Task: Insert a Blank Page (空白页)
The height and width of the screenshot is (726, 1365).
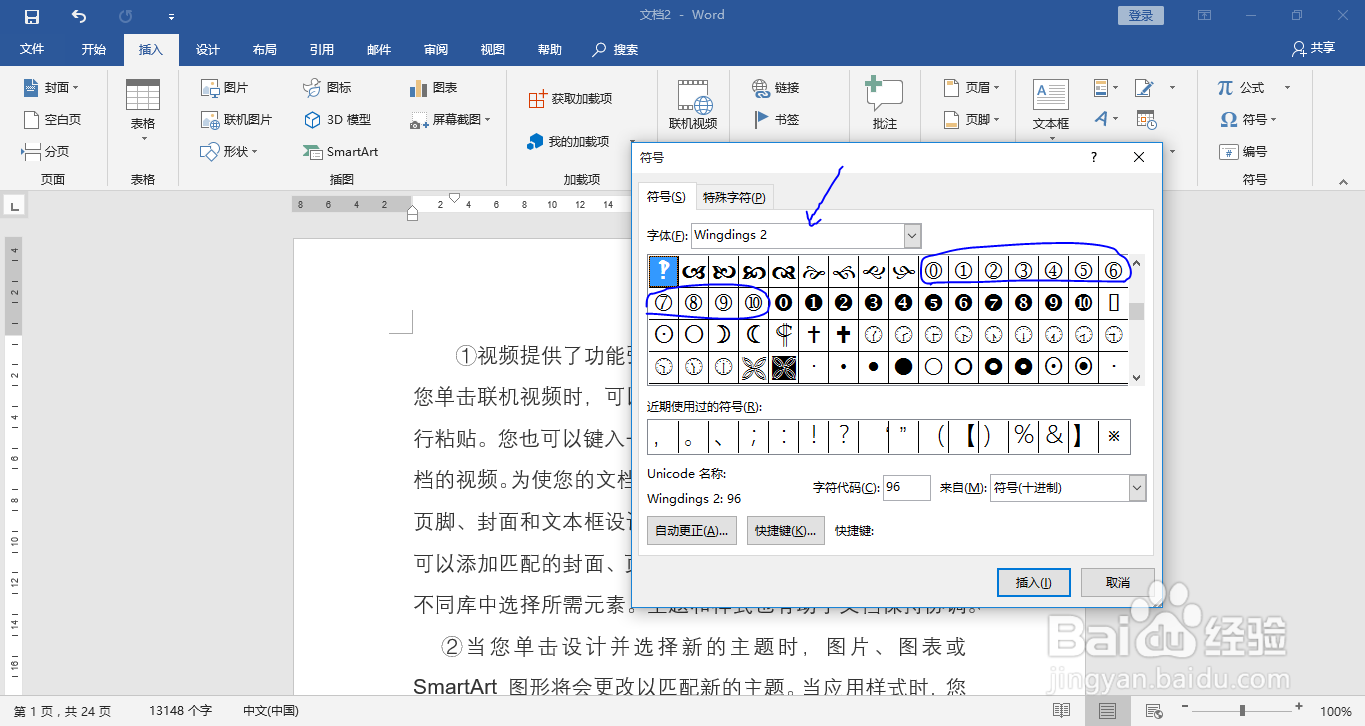Action: tap(52, 120)
